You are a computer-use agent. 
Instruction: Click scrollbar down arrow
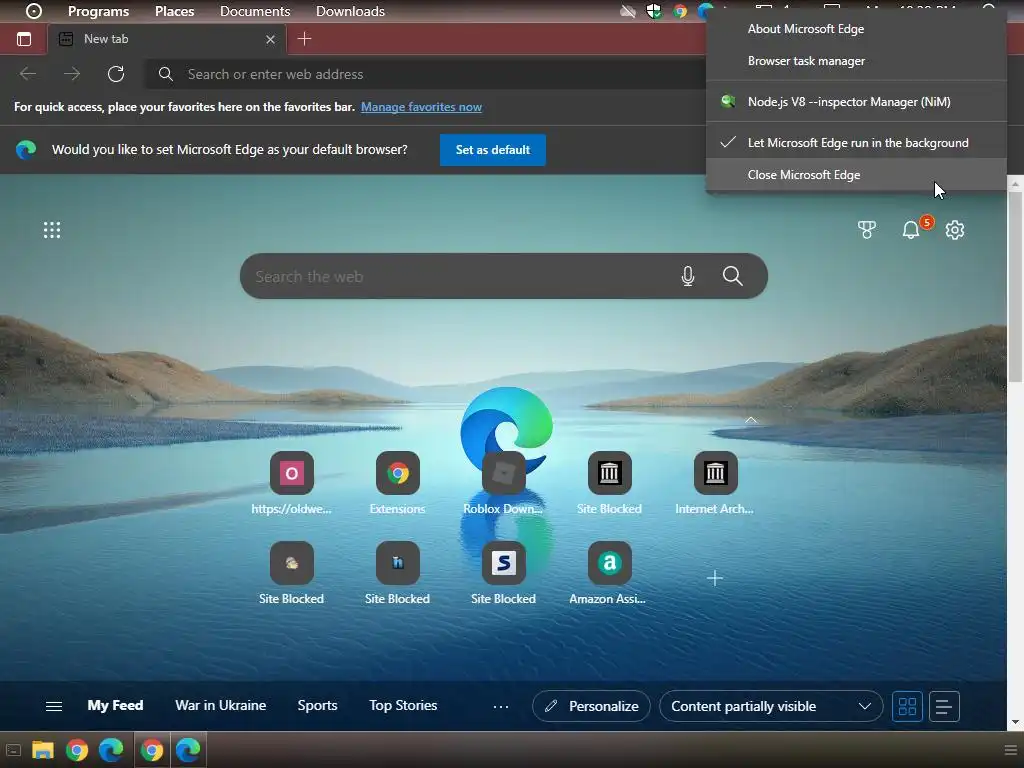click(1015, 722)
